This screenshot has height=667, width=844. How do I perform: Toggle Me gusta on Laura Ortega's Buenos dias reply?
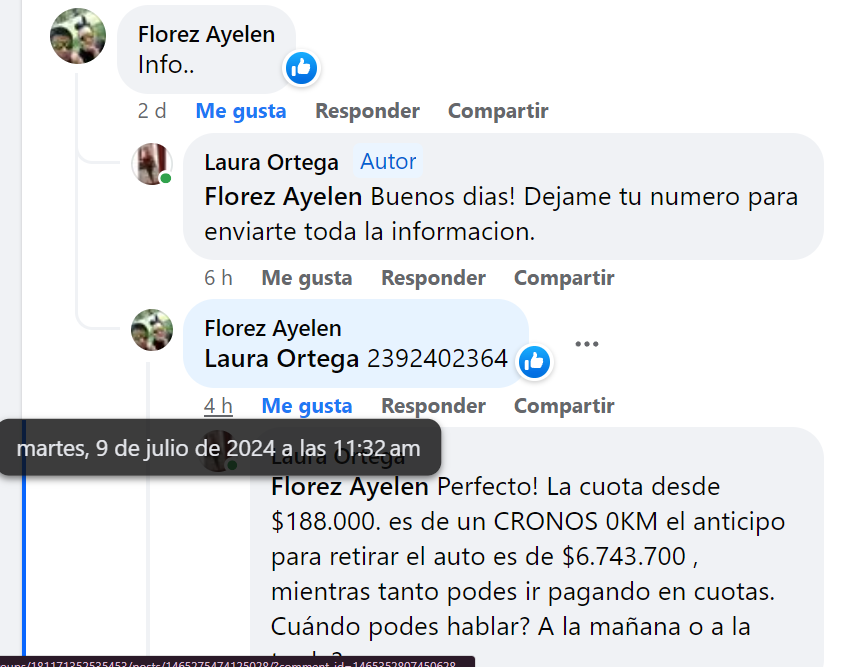pyautogui.click(x=307, y=278)
